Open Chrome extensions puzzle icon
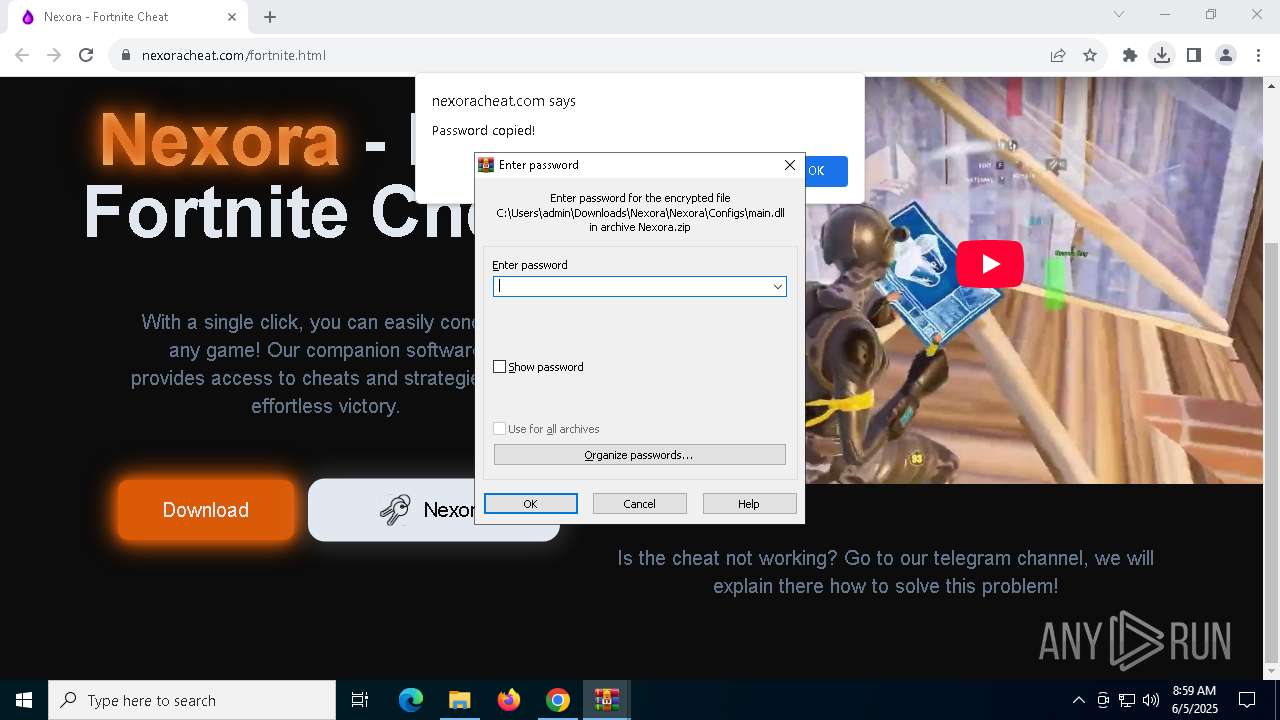 point(1130,55)
